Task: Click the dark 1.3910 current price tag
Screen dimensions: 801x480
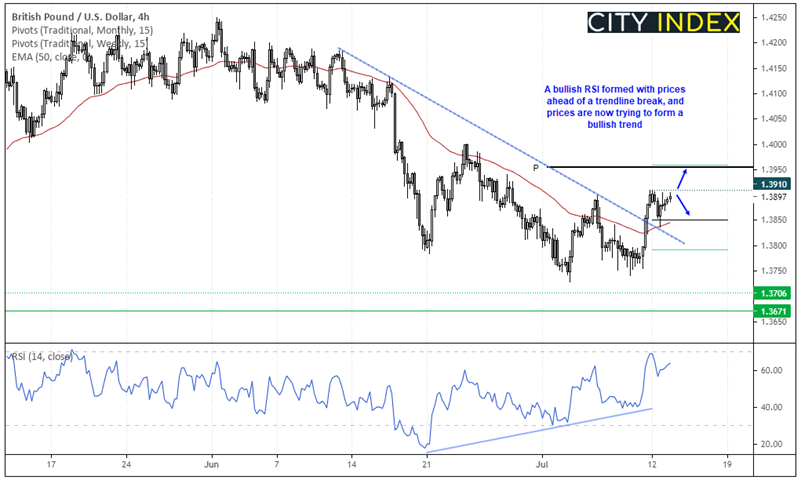Action: (769, 185)
